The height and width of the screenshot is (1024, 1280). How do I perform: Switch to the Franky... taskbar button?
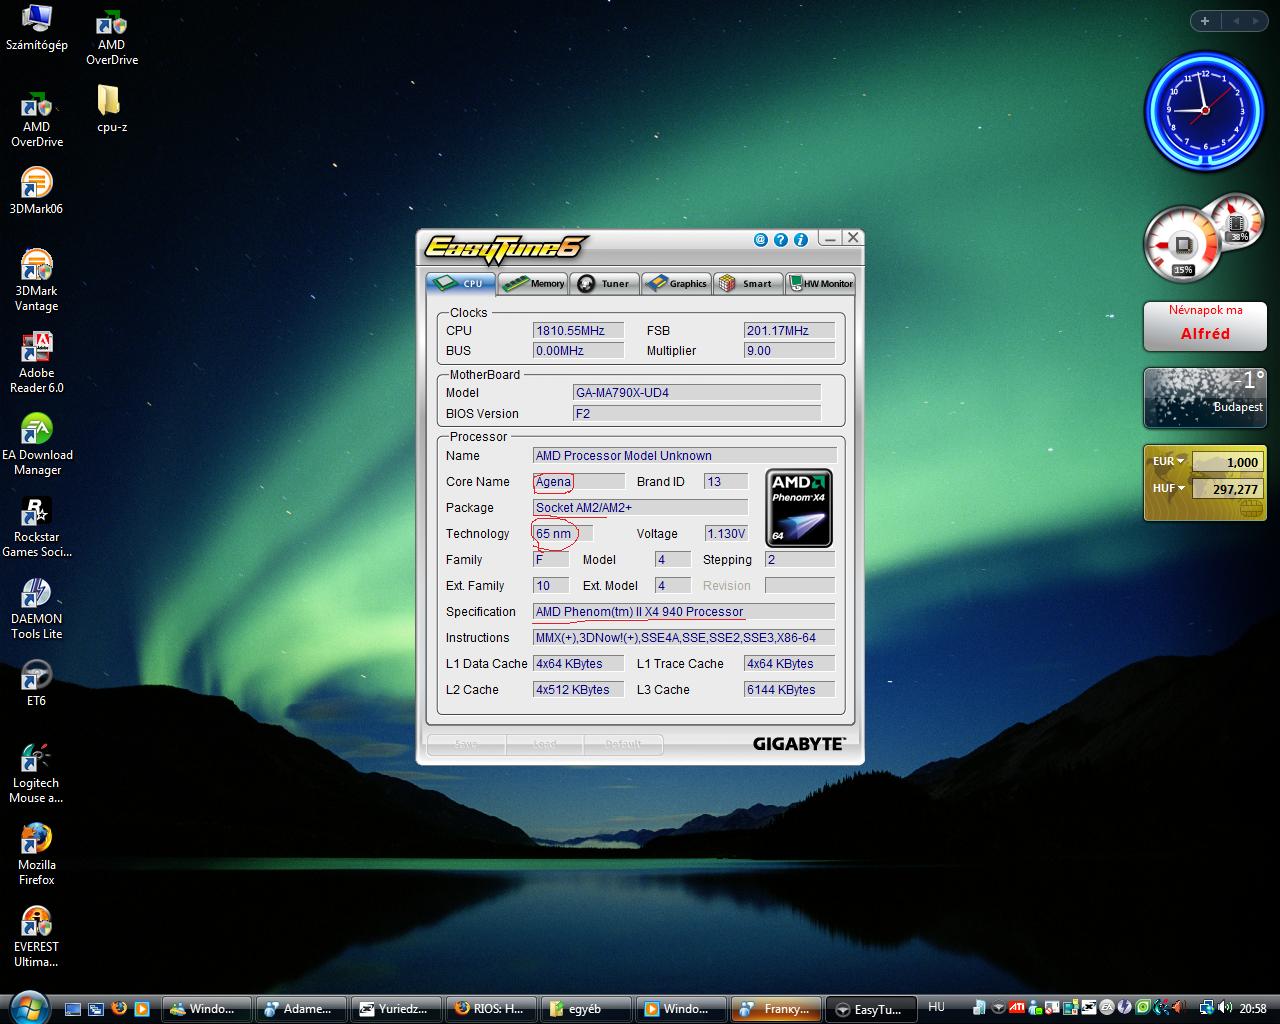(776, 1008)
